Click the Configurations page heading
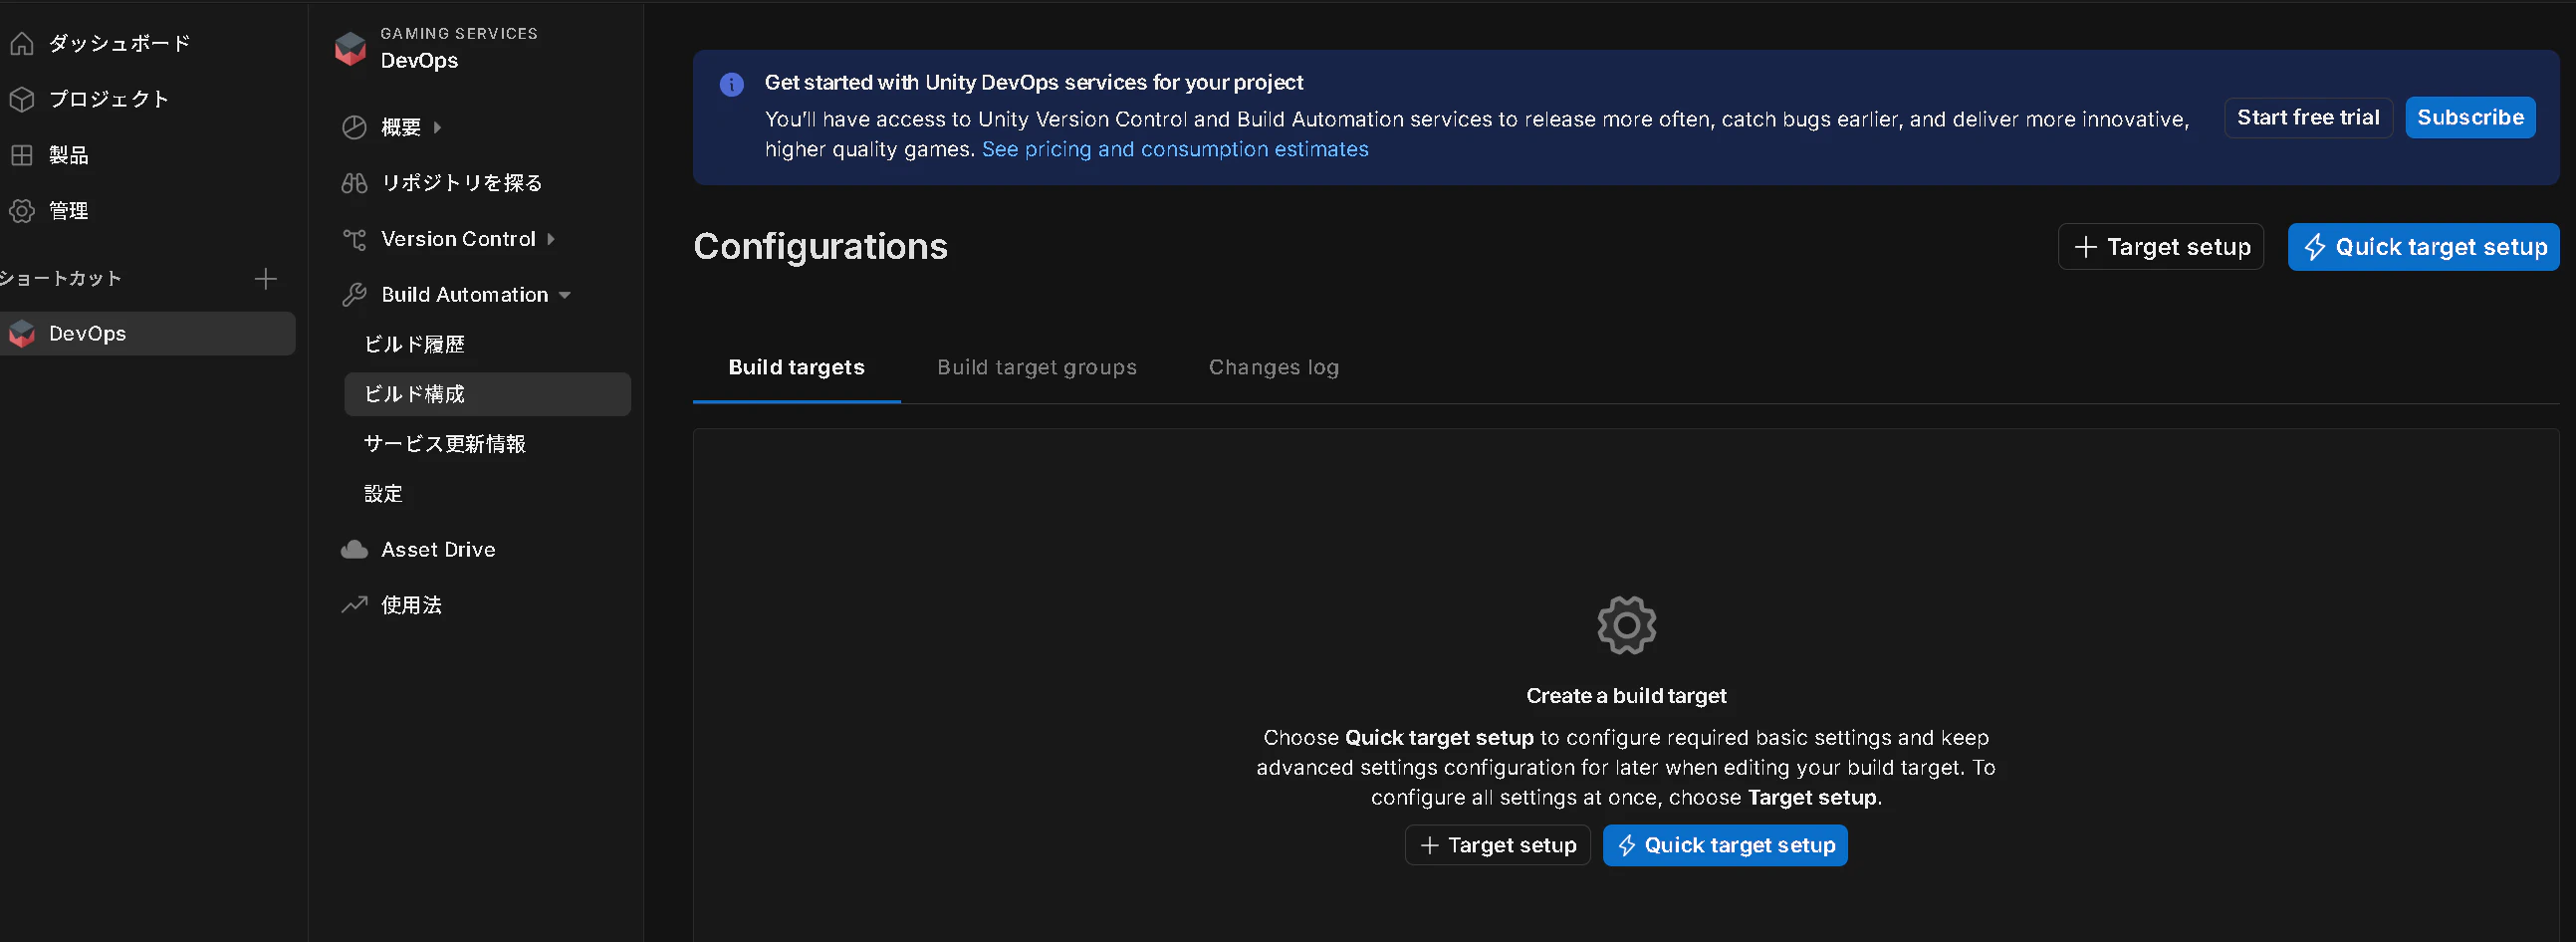The width and height of the screenshot is (2576, 942). click(x=821, y=247)
